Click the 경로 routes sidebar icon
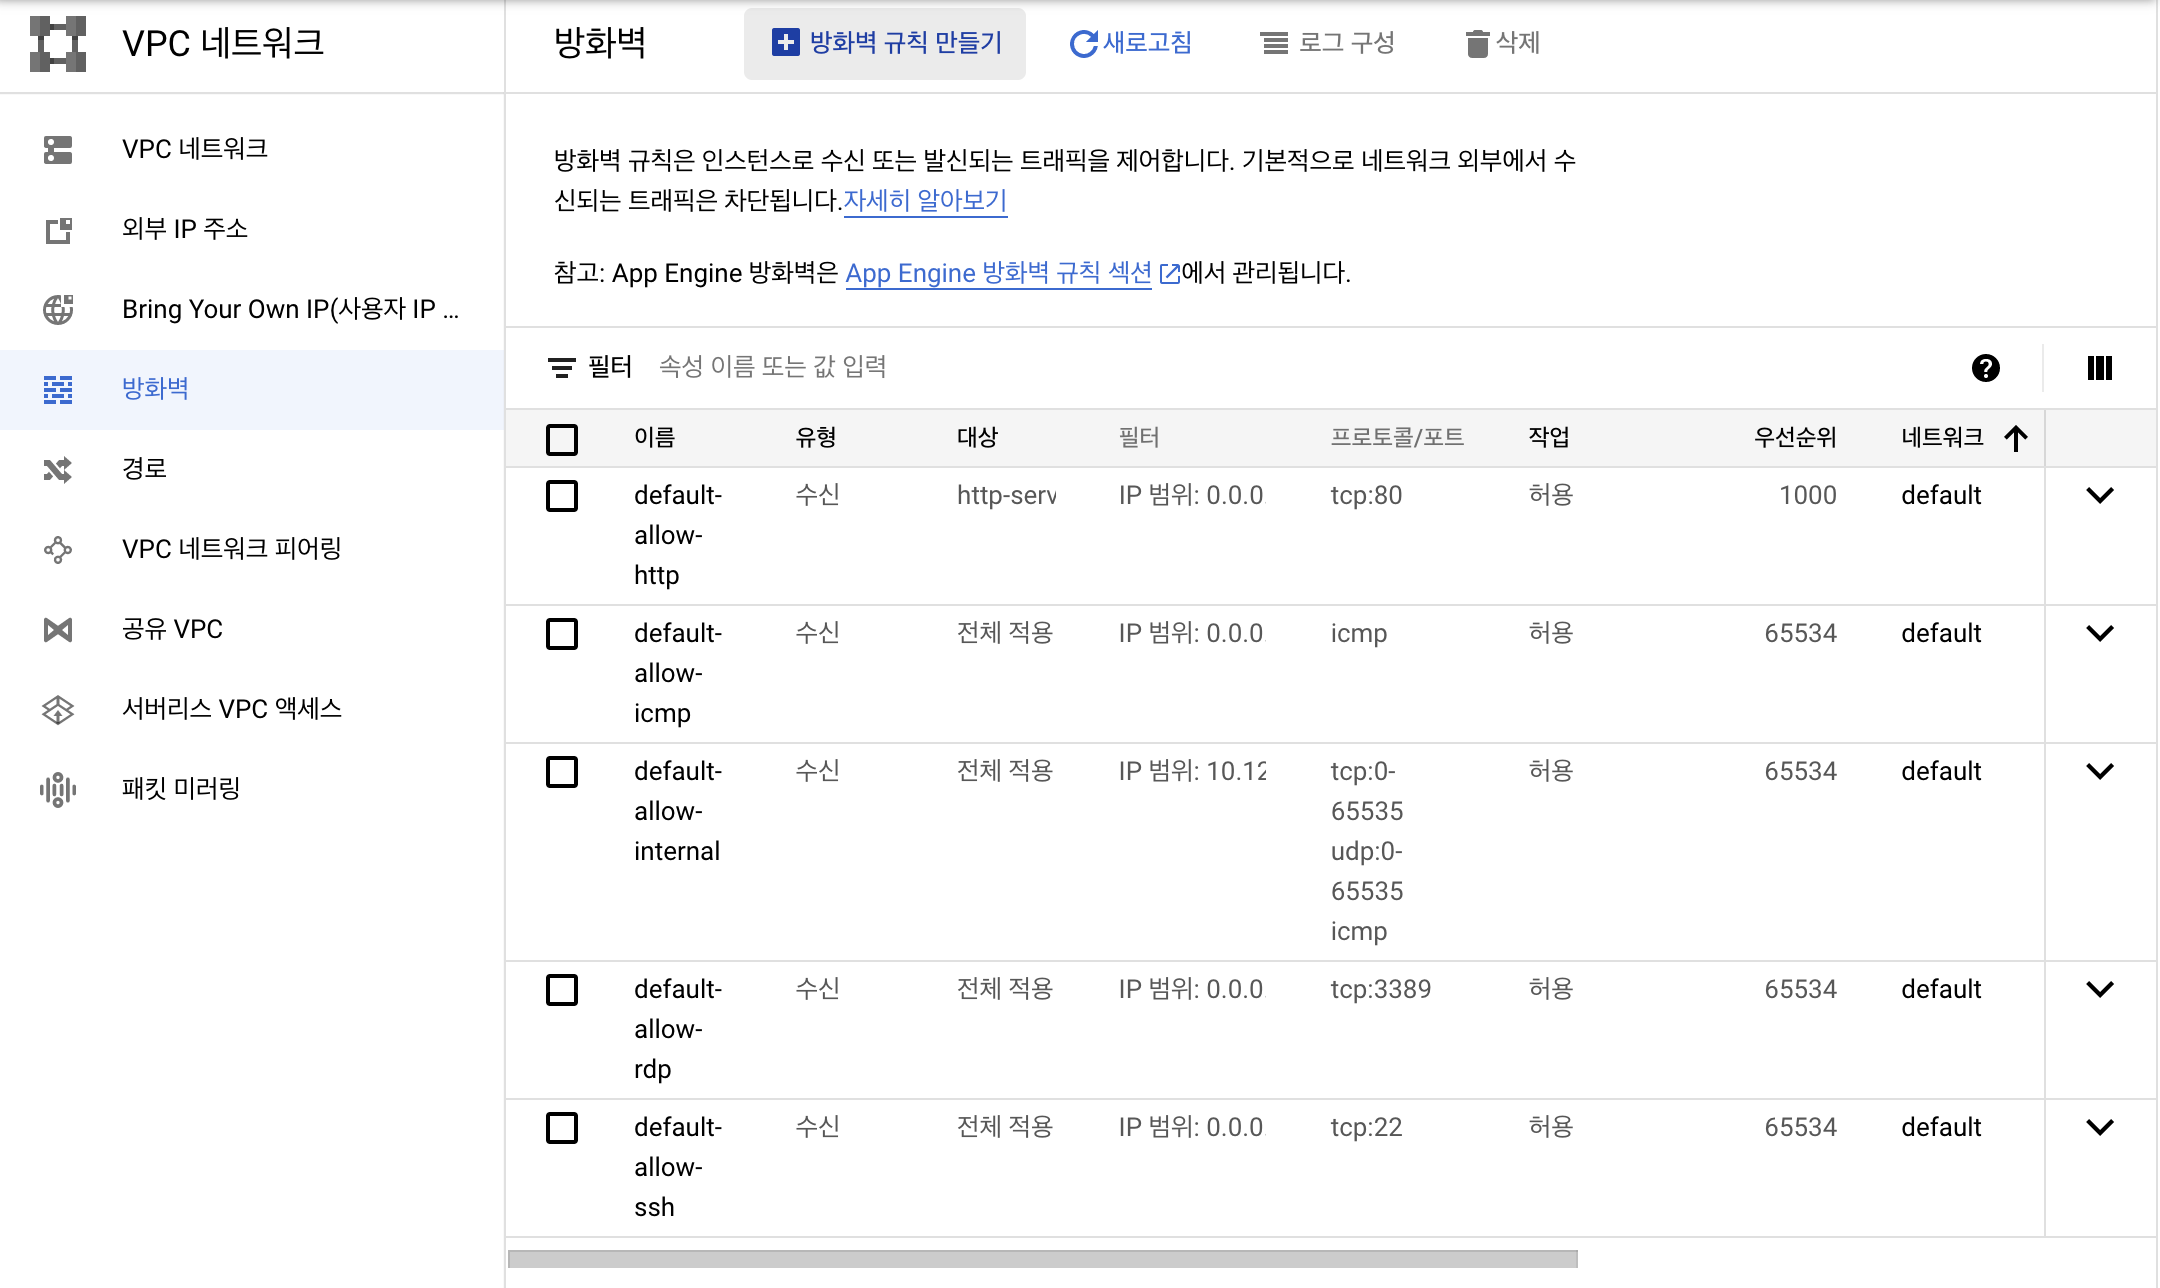 [x=58, y=469]
